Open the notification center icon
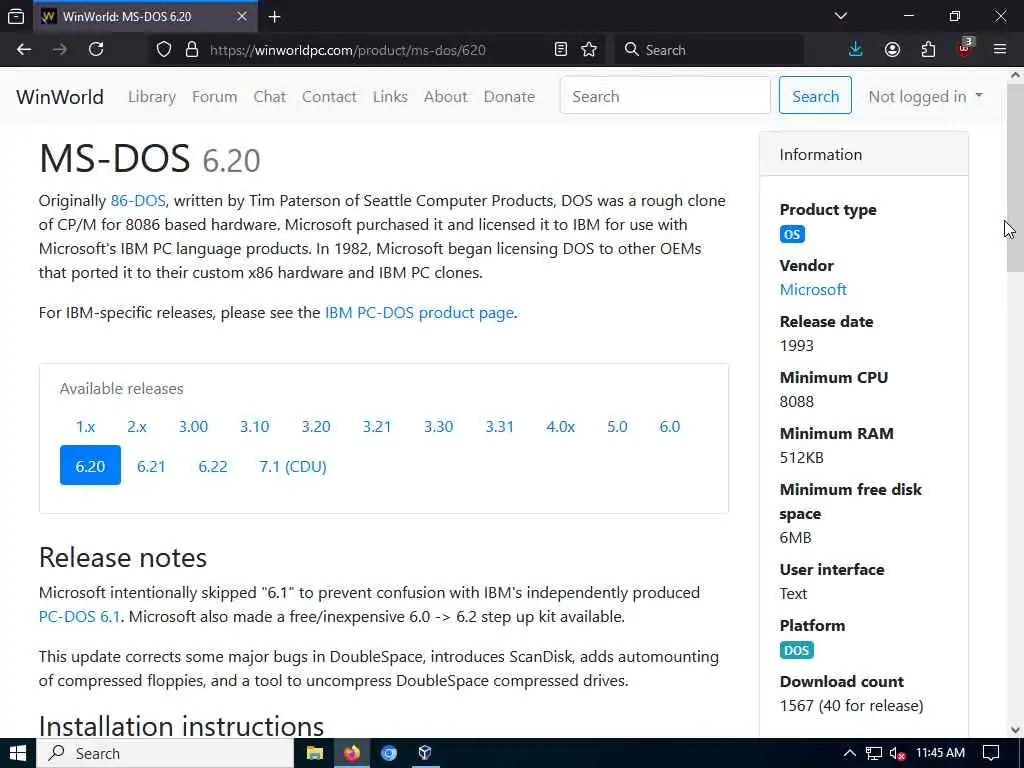 (991, 753)
